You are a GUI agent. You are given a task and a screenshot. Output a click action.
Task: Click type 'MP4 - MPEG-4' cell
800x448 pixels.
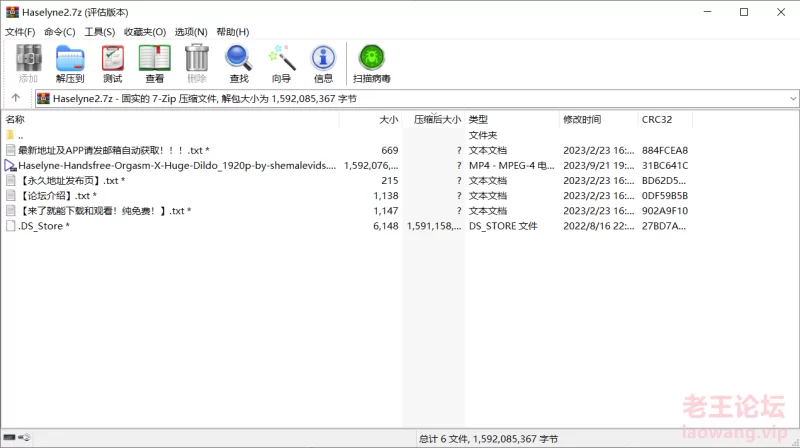tap(511, 165)
